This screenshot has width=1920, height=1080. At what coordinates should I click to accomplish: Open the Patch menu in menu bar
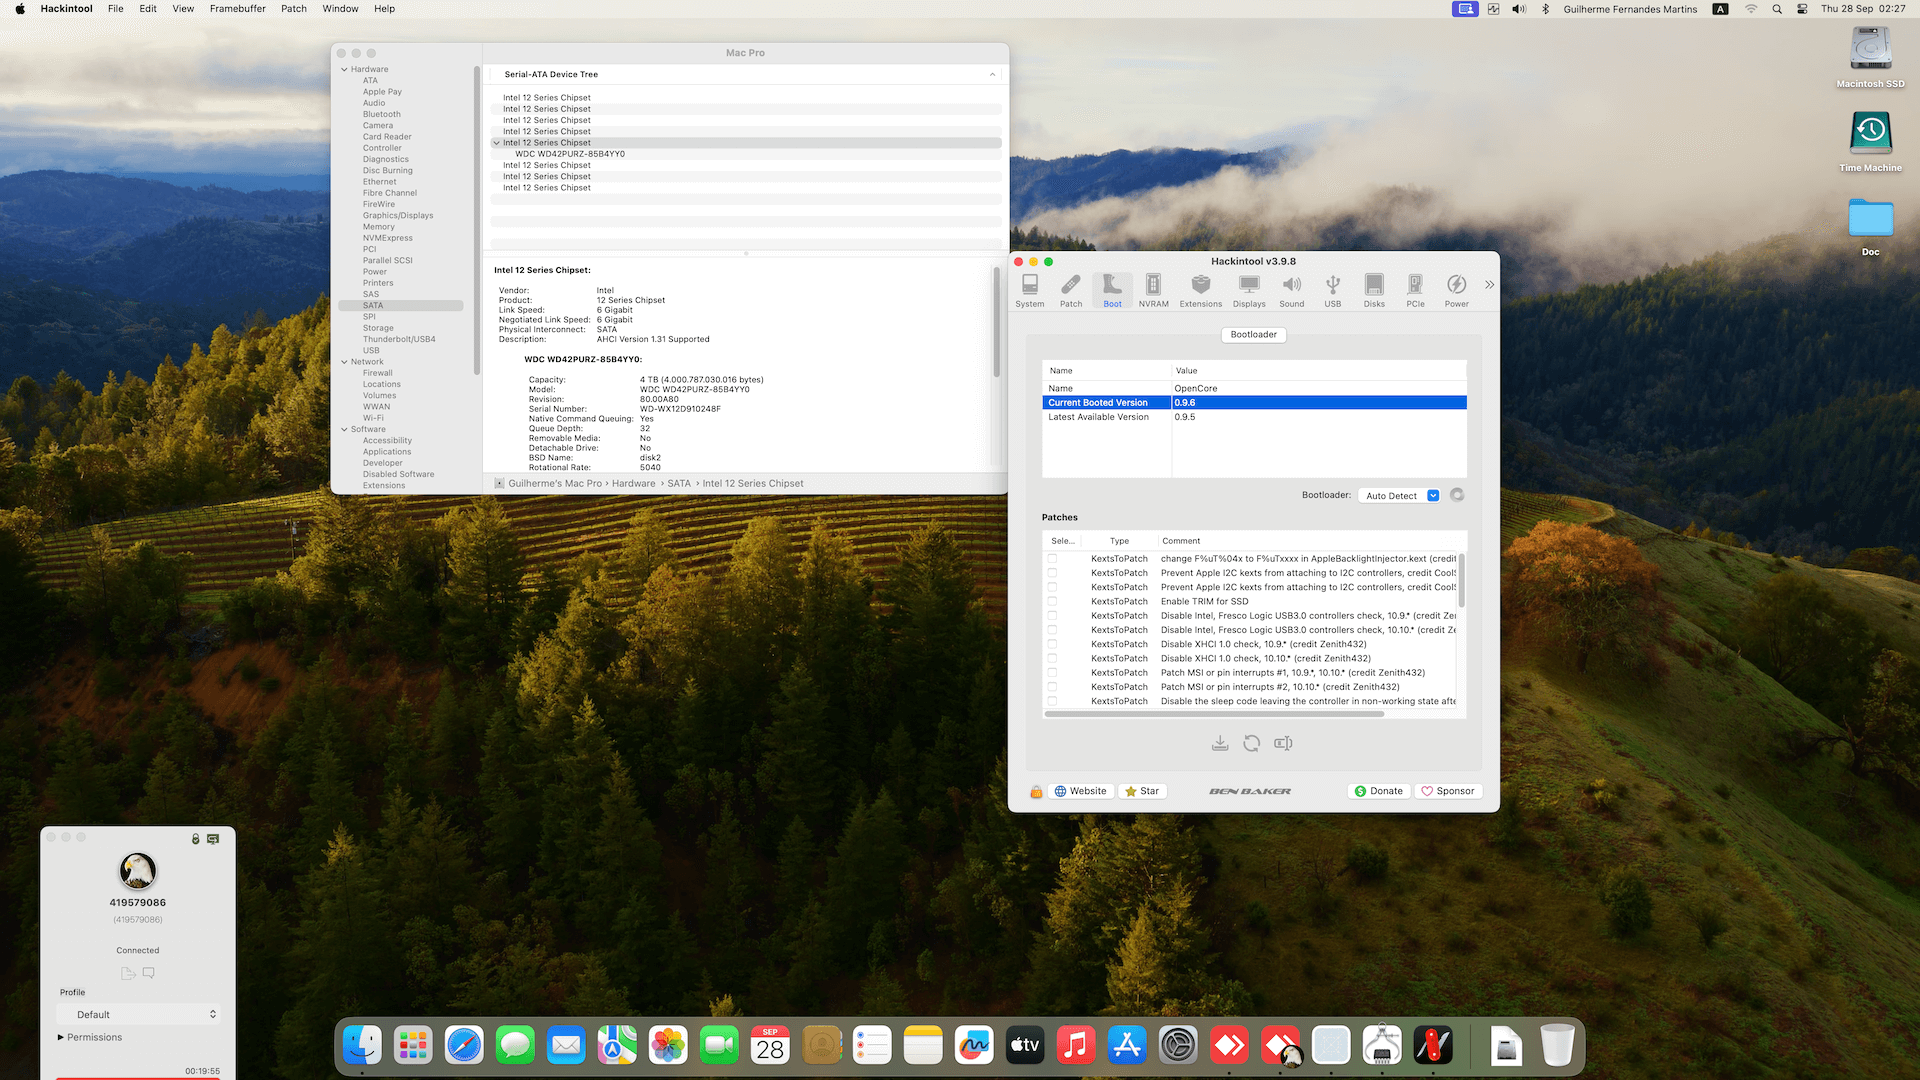tap(293, 9)
